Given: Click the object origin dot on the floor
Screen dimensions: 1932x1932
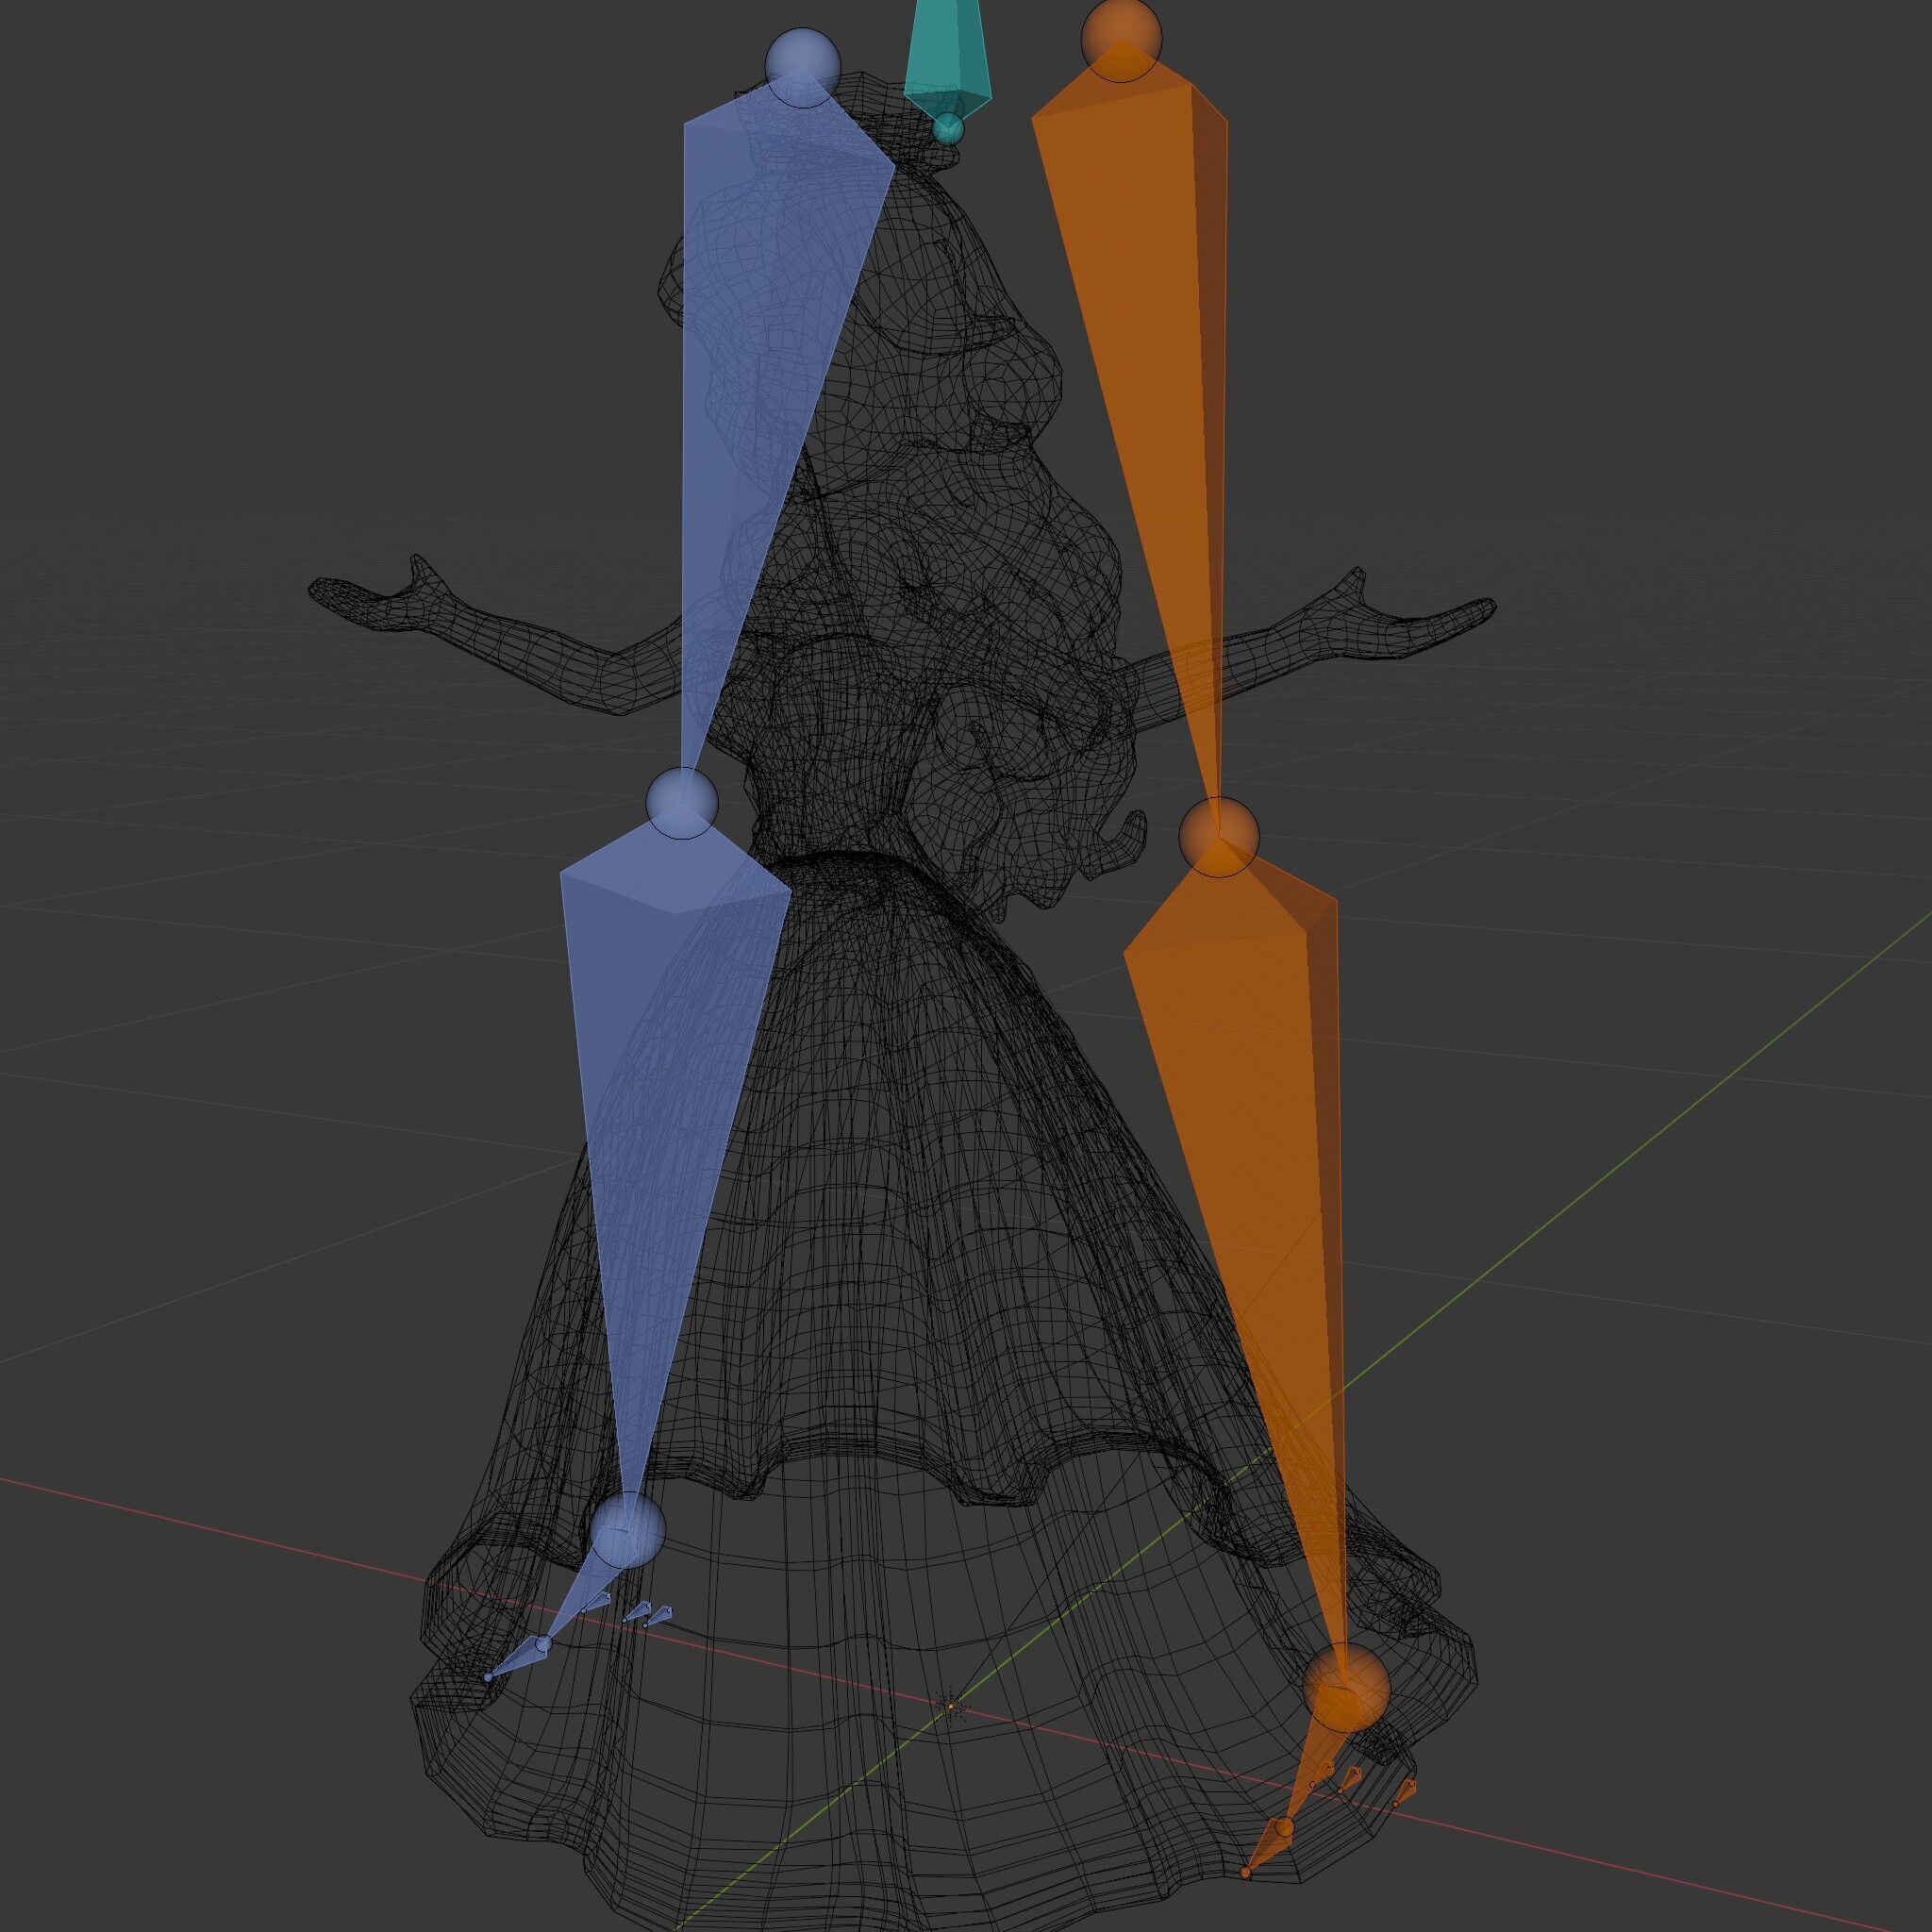Looking at the screenshot, I should [951, 1706].
